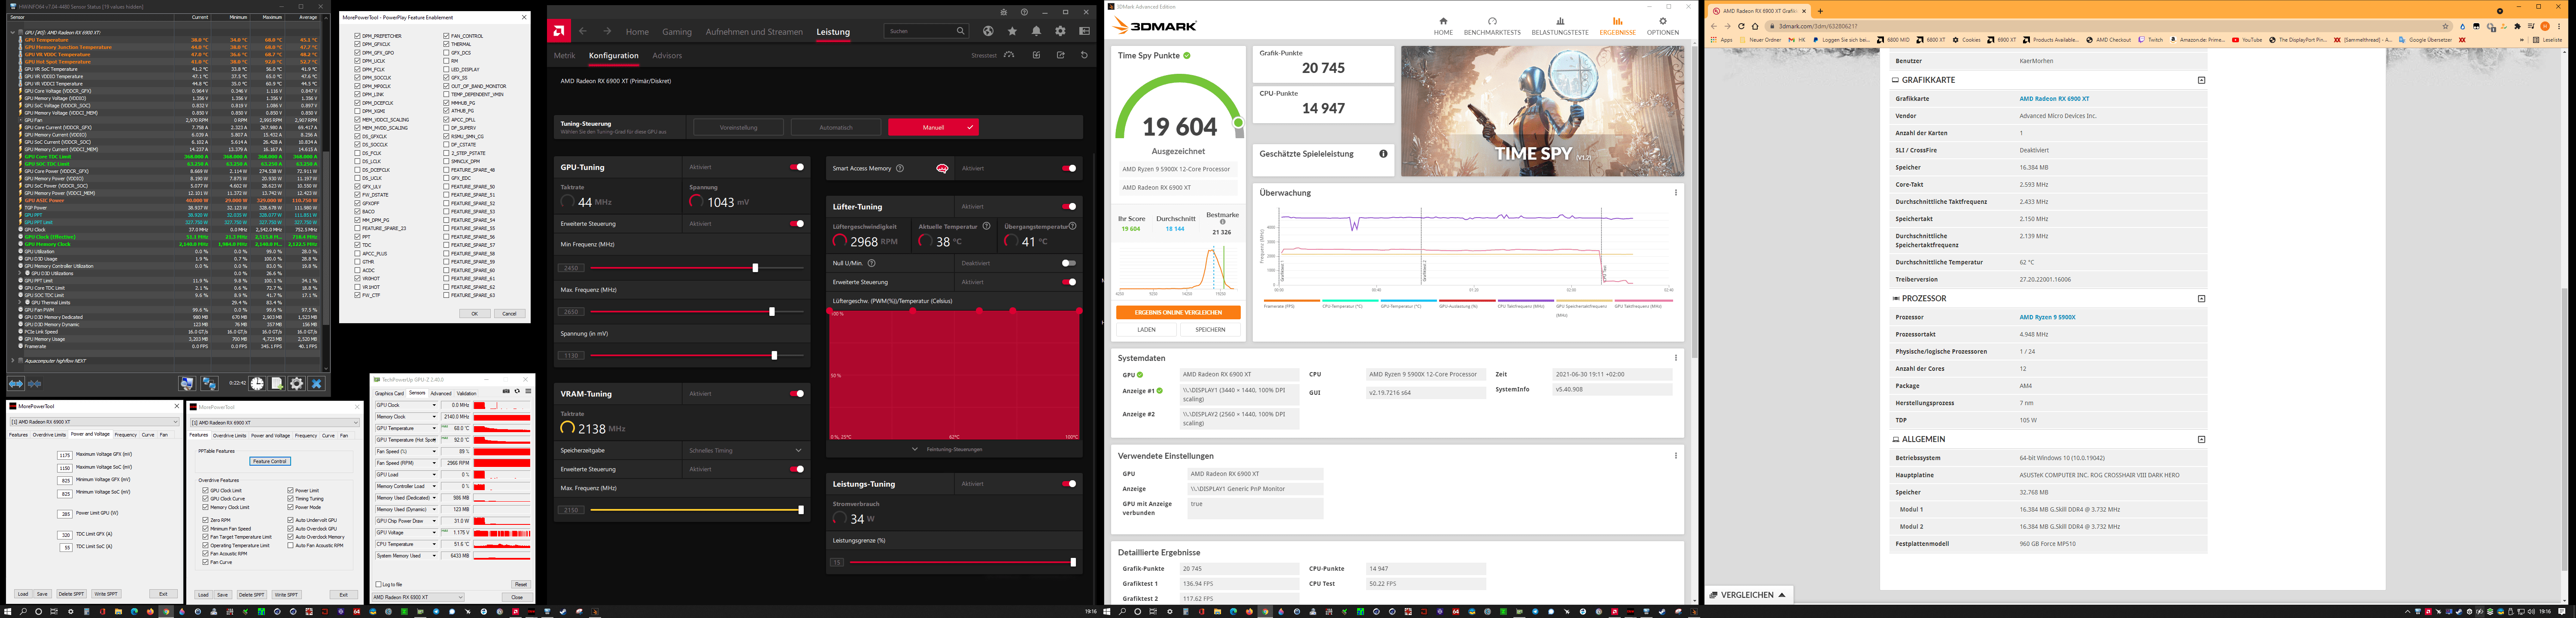Toggle Null U/Min. switch
Screen dimensions: 2576x618
1069,263
